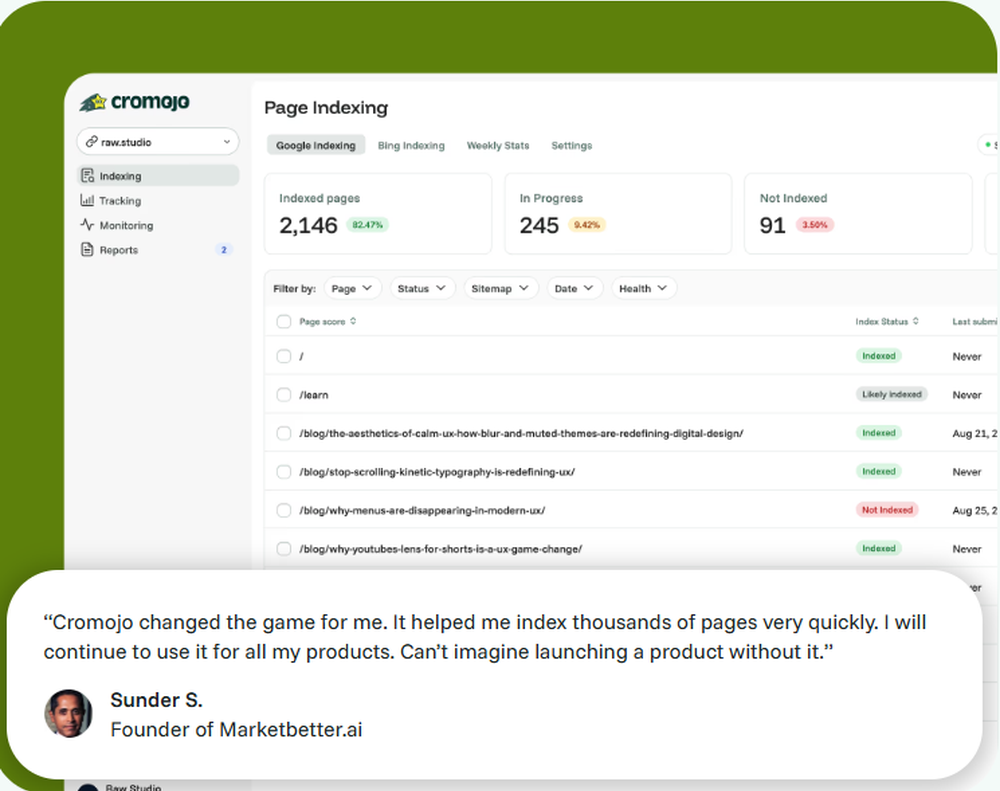
Task: Click the red Not Indexed status badge
Action: pyautogui.click(x=887, y=510)
